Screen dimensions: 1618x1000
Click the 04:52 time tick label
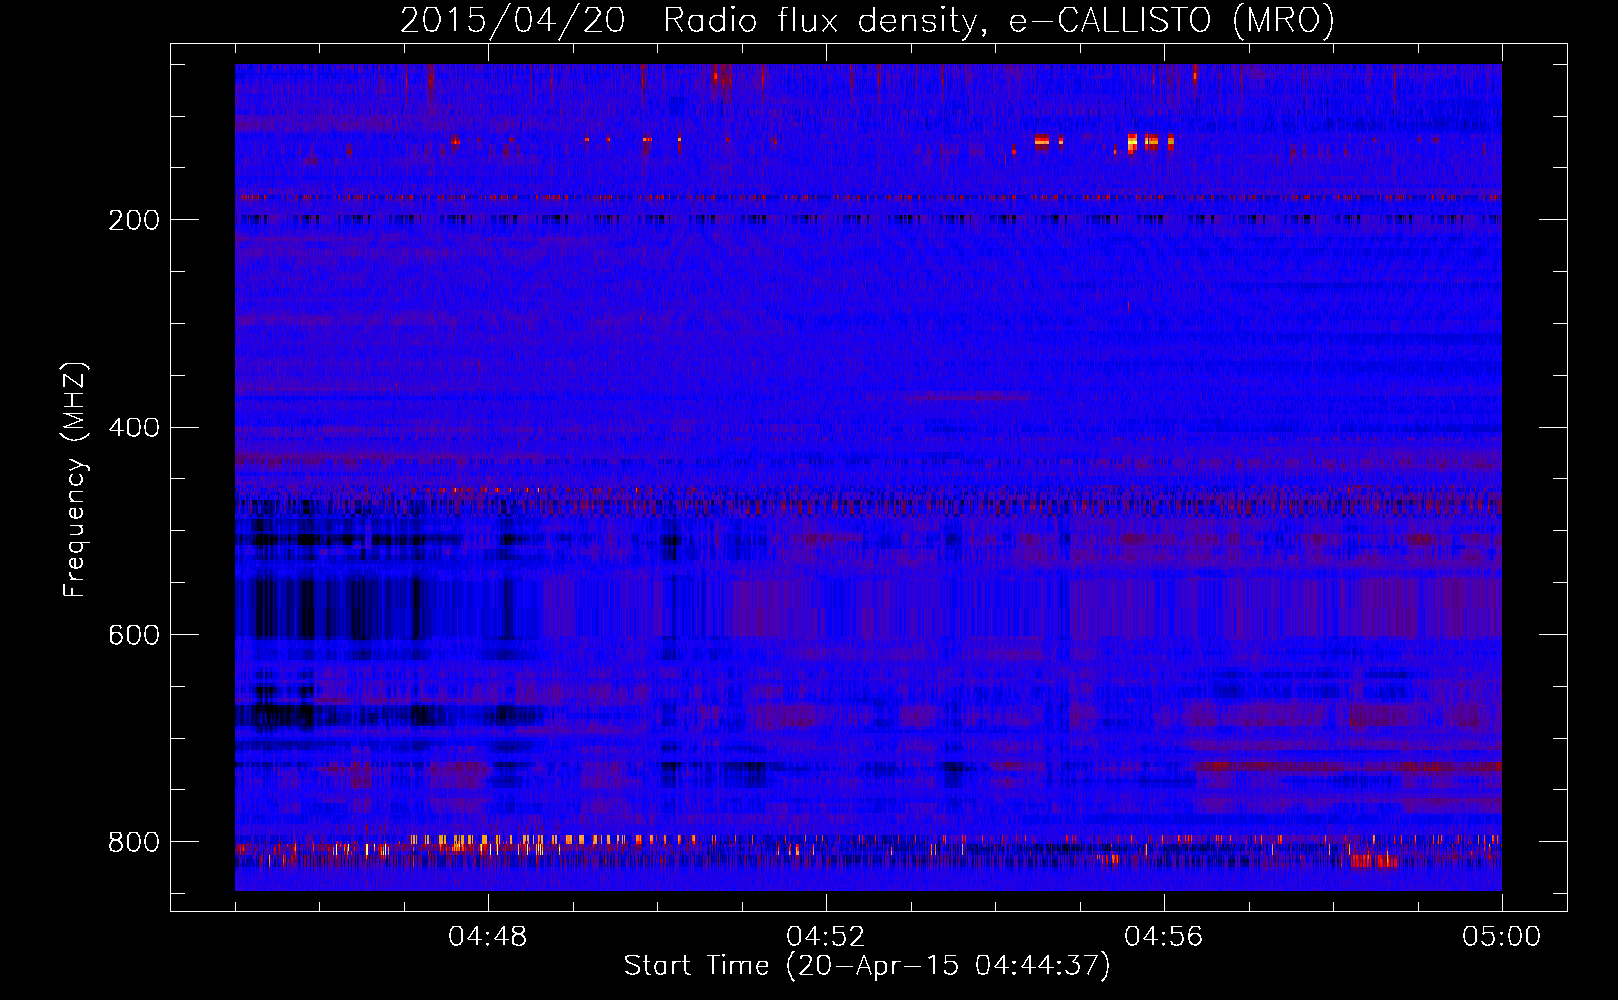click(826, 937)
